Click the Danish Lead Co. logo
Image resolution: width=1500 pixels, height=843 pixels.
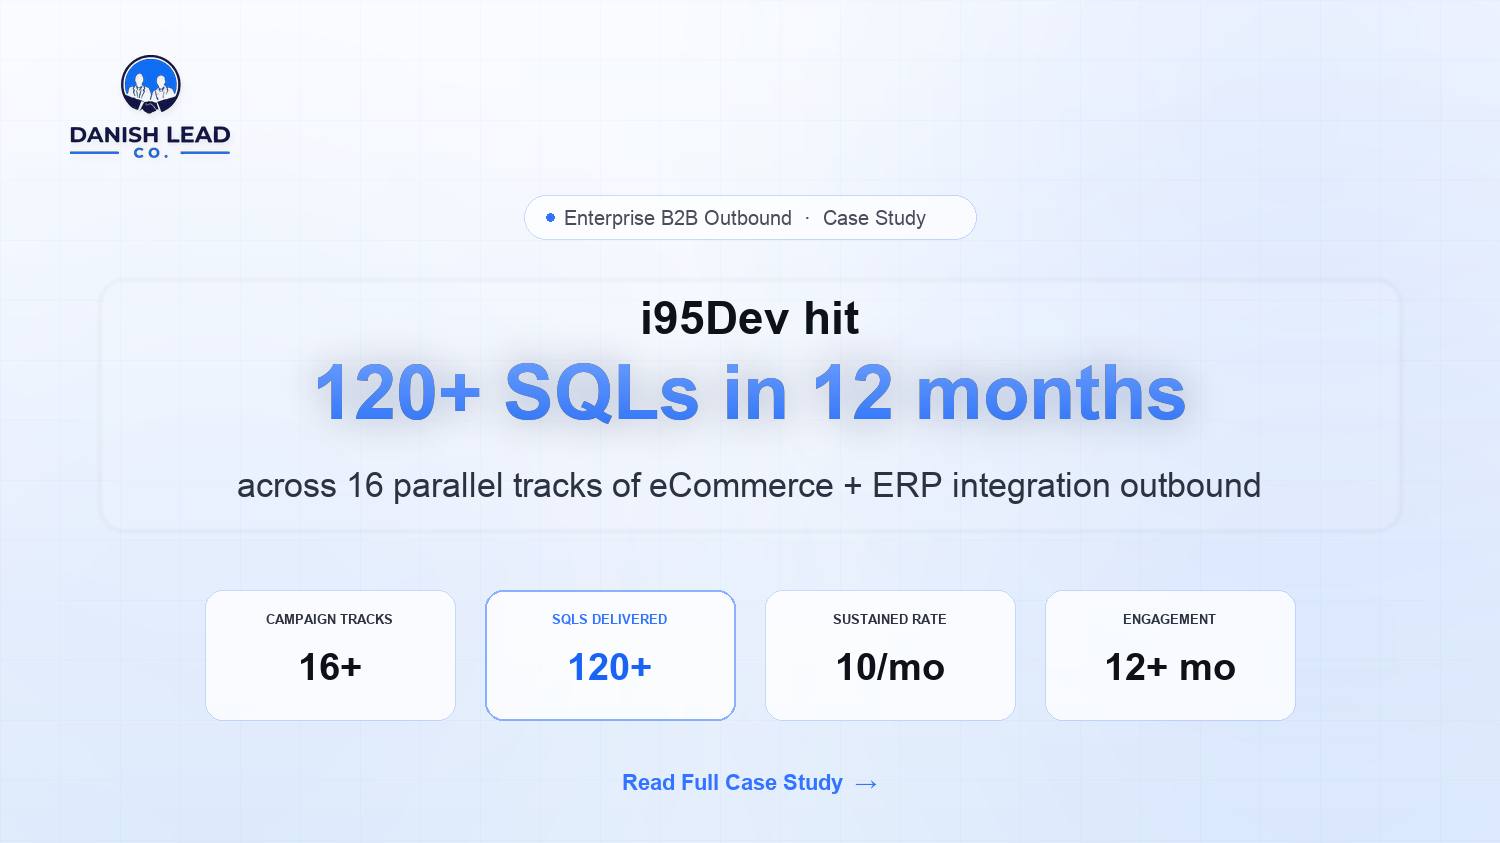[x=150, y=107]
